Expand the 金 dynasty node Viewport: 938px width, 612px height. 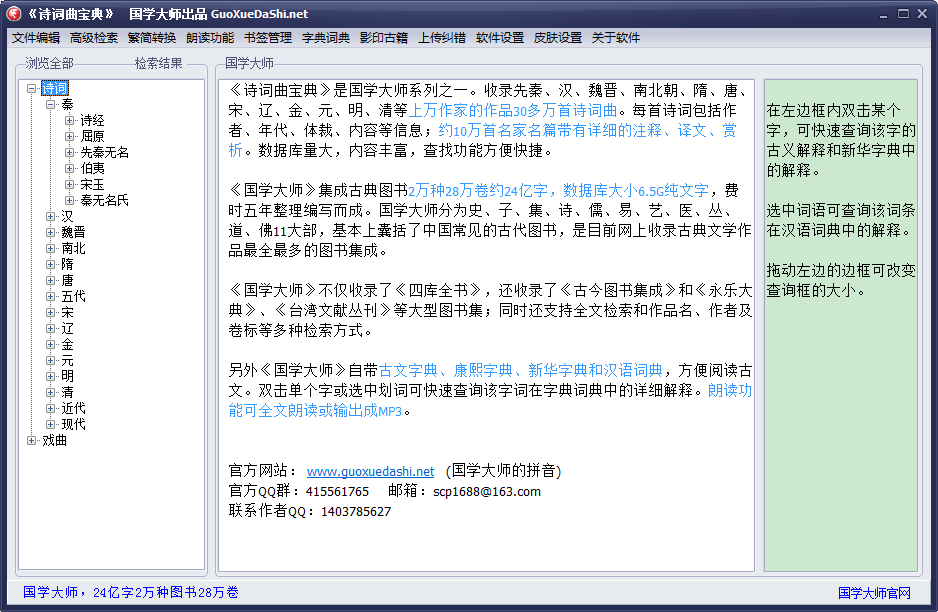[x=51, y=344]
